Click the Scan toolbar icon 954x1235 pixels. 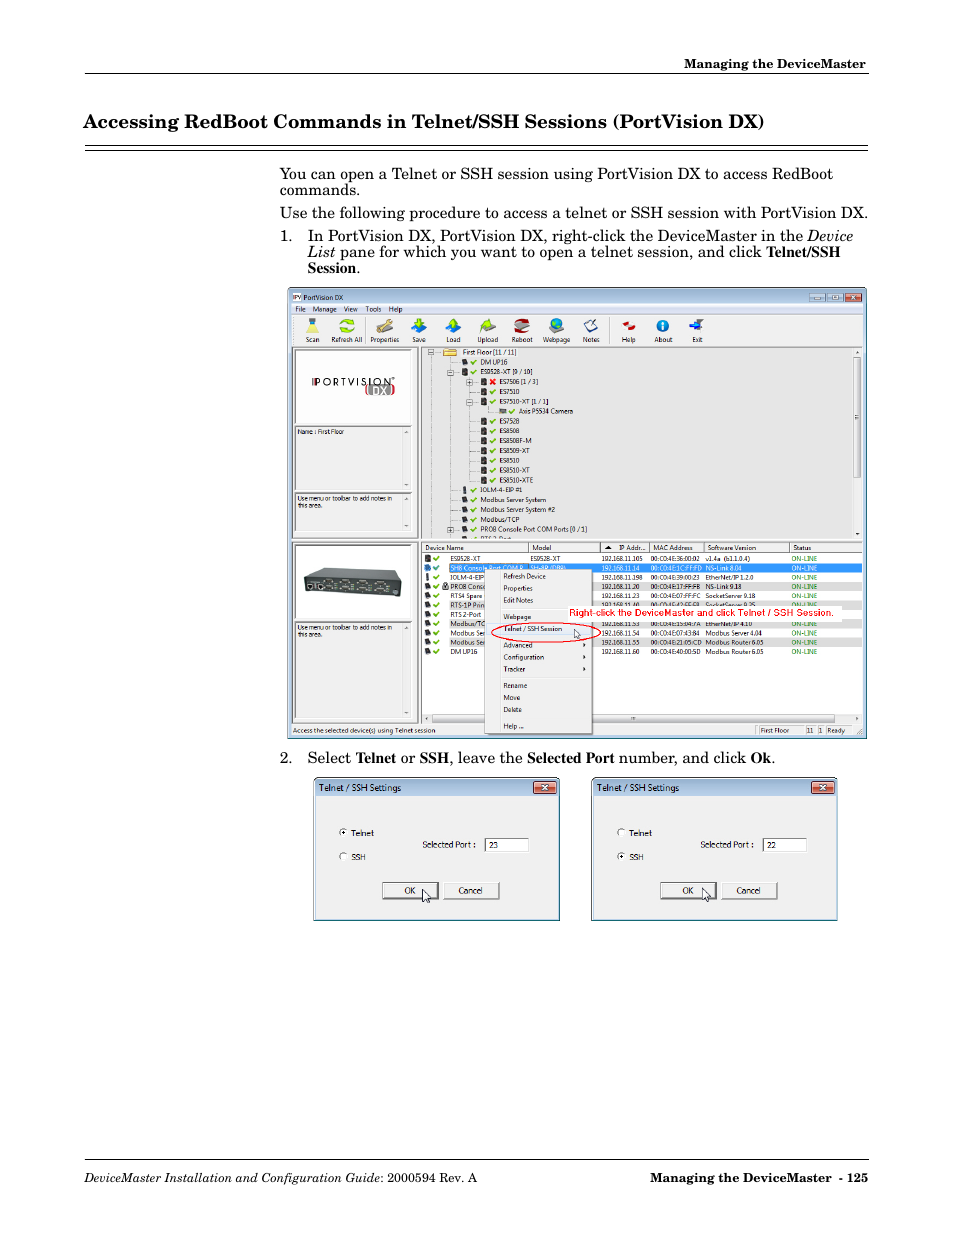coord(312,330)
